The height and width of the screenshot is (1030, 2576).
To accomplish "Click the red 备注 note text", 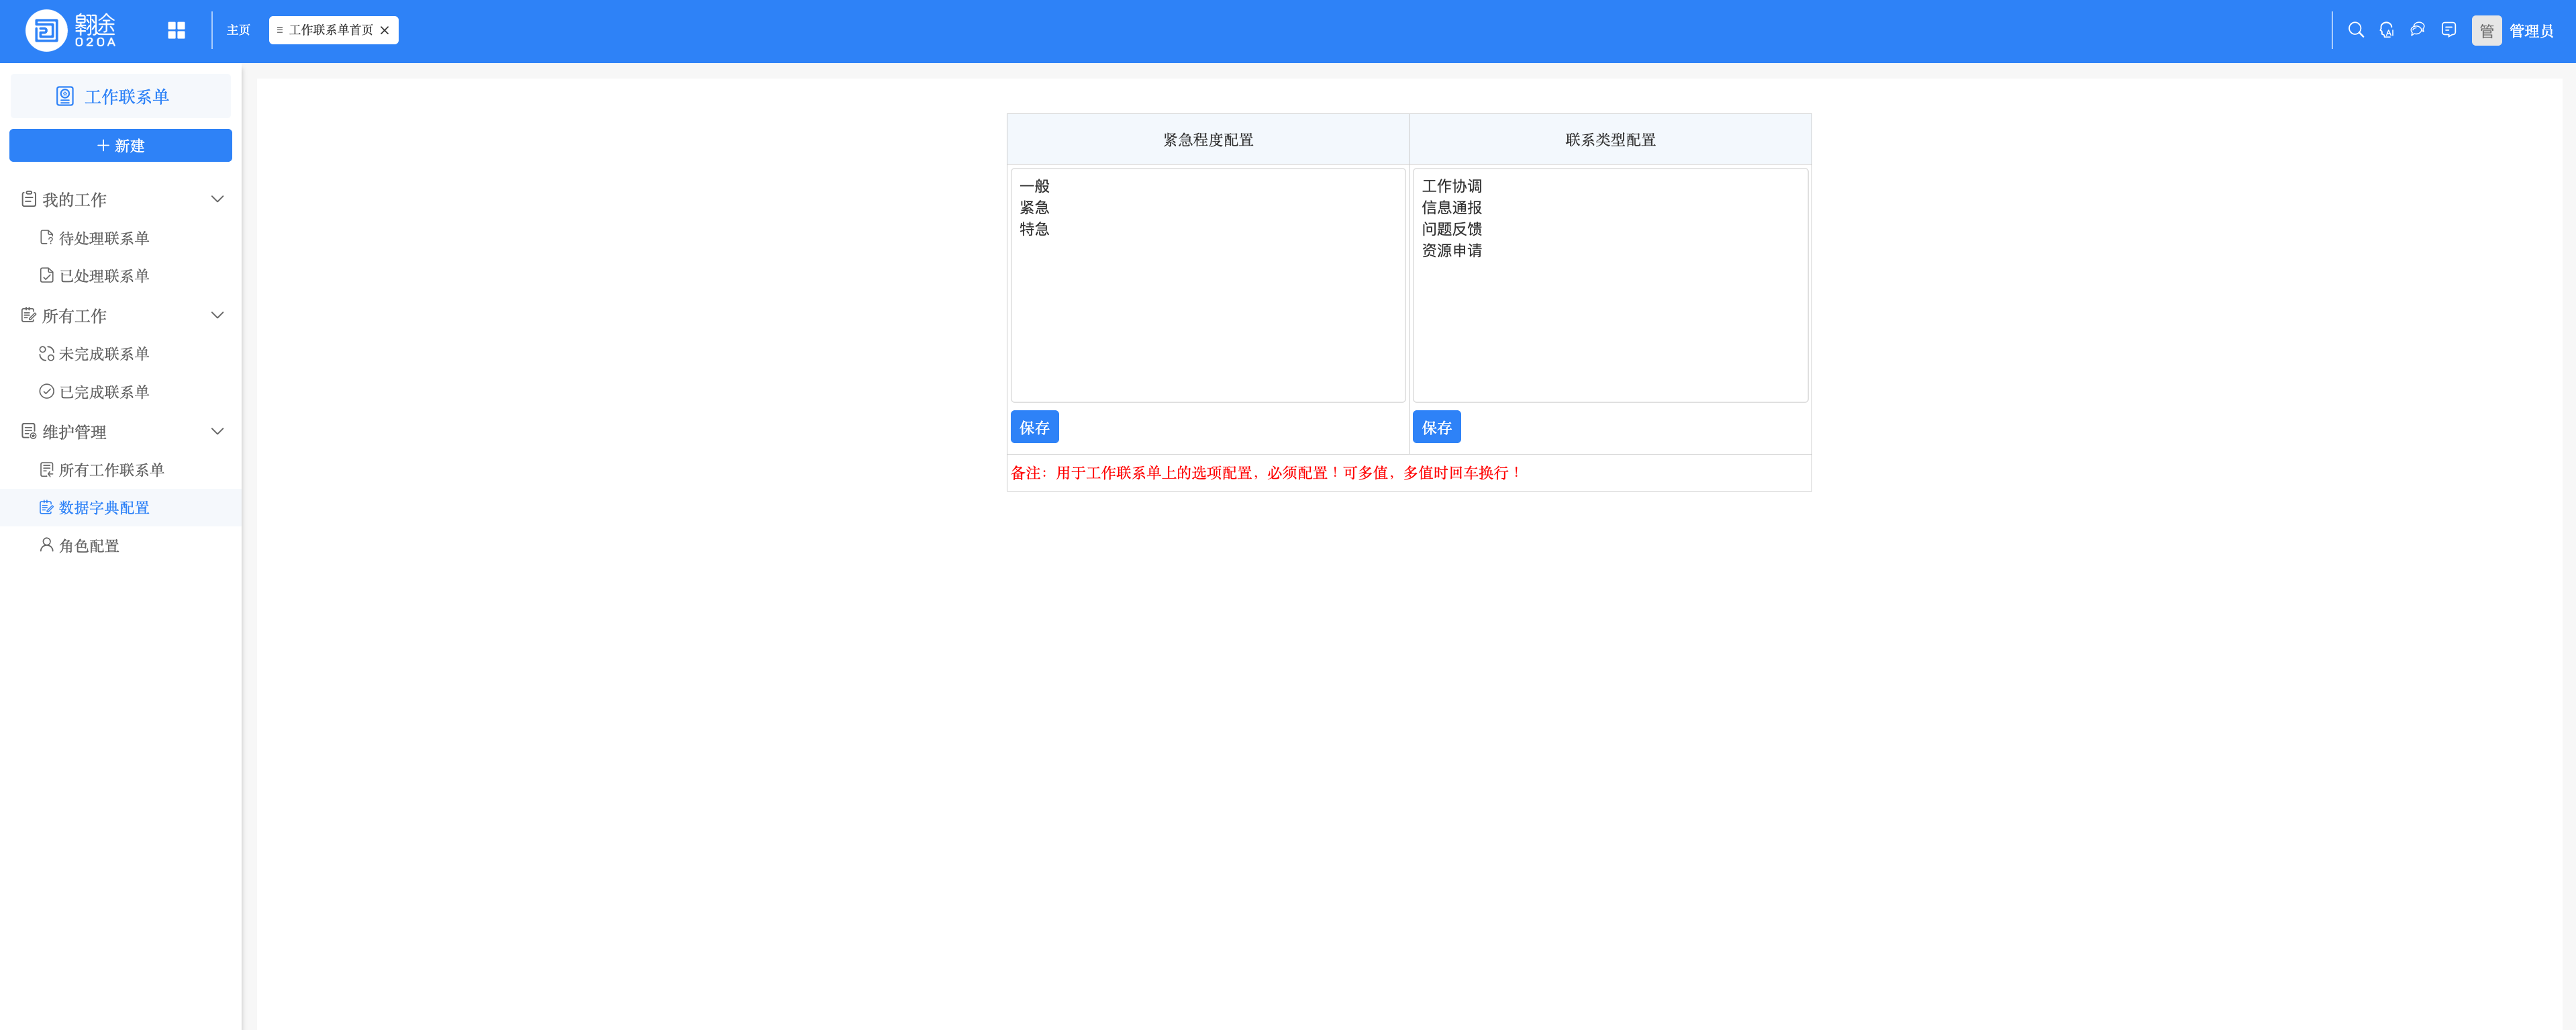I will [1266, 472].
